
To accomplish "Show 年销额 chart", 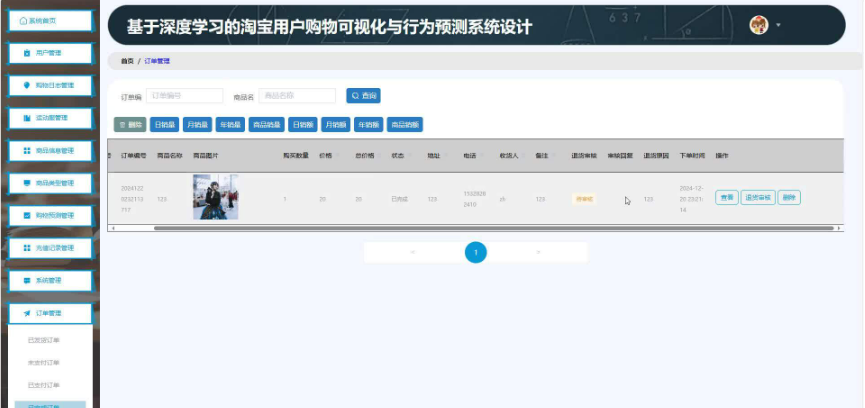I will (x=369, y=125).
